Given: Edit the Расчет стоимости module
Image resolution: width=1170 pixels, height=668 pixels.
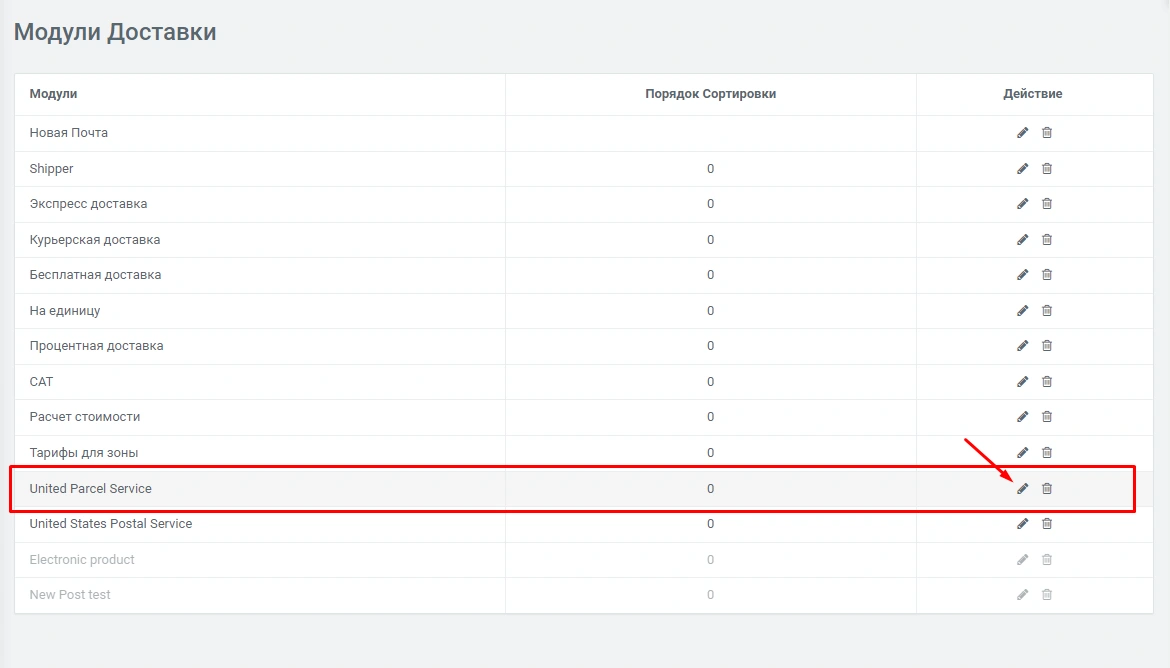Looking at the screenshot, I should click(x=1022, y=417).
